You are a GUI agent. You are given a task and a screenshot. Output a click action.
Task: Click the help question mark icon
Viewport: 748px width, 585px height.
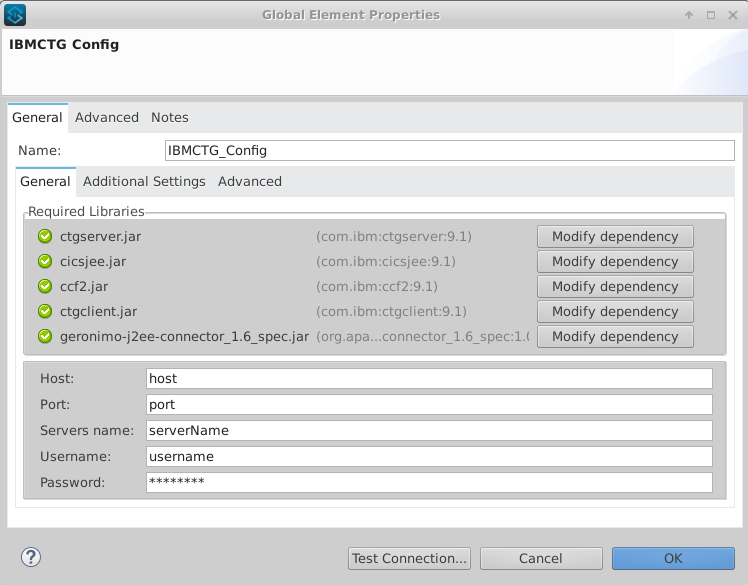point(30,557)
